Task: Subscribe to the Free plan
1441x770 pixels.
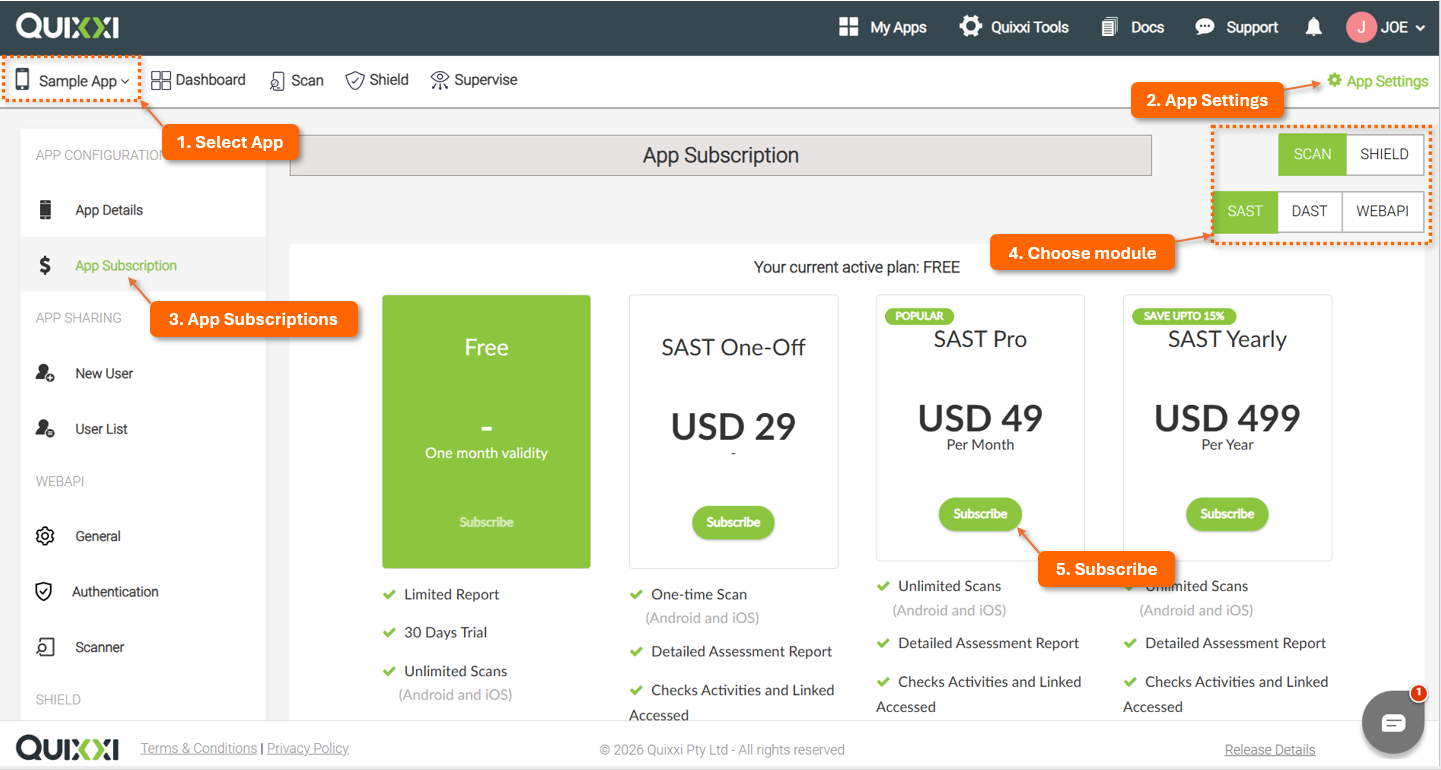Action: point(486,522)
